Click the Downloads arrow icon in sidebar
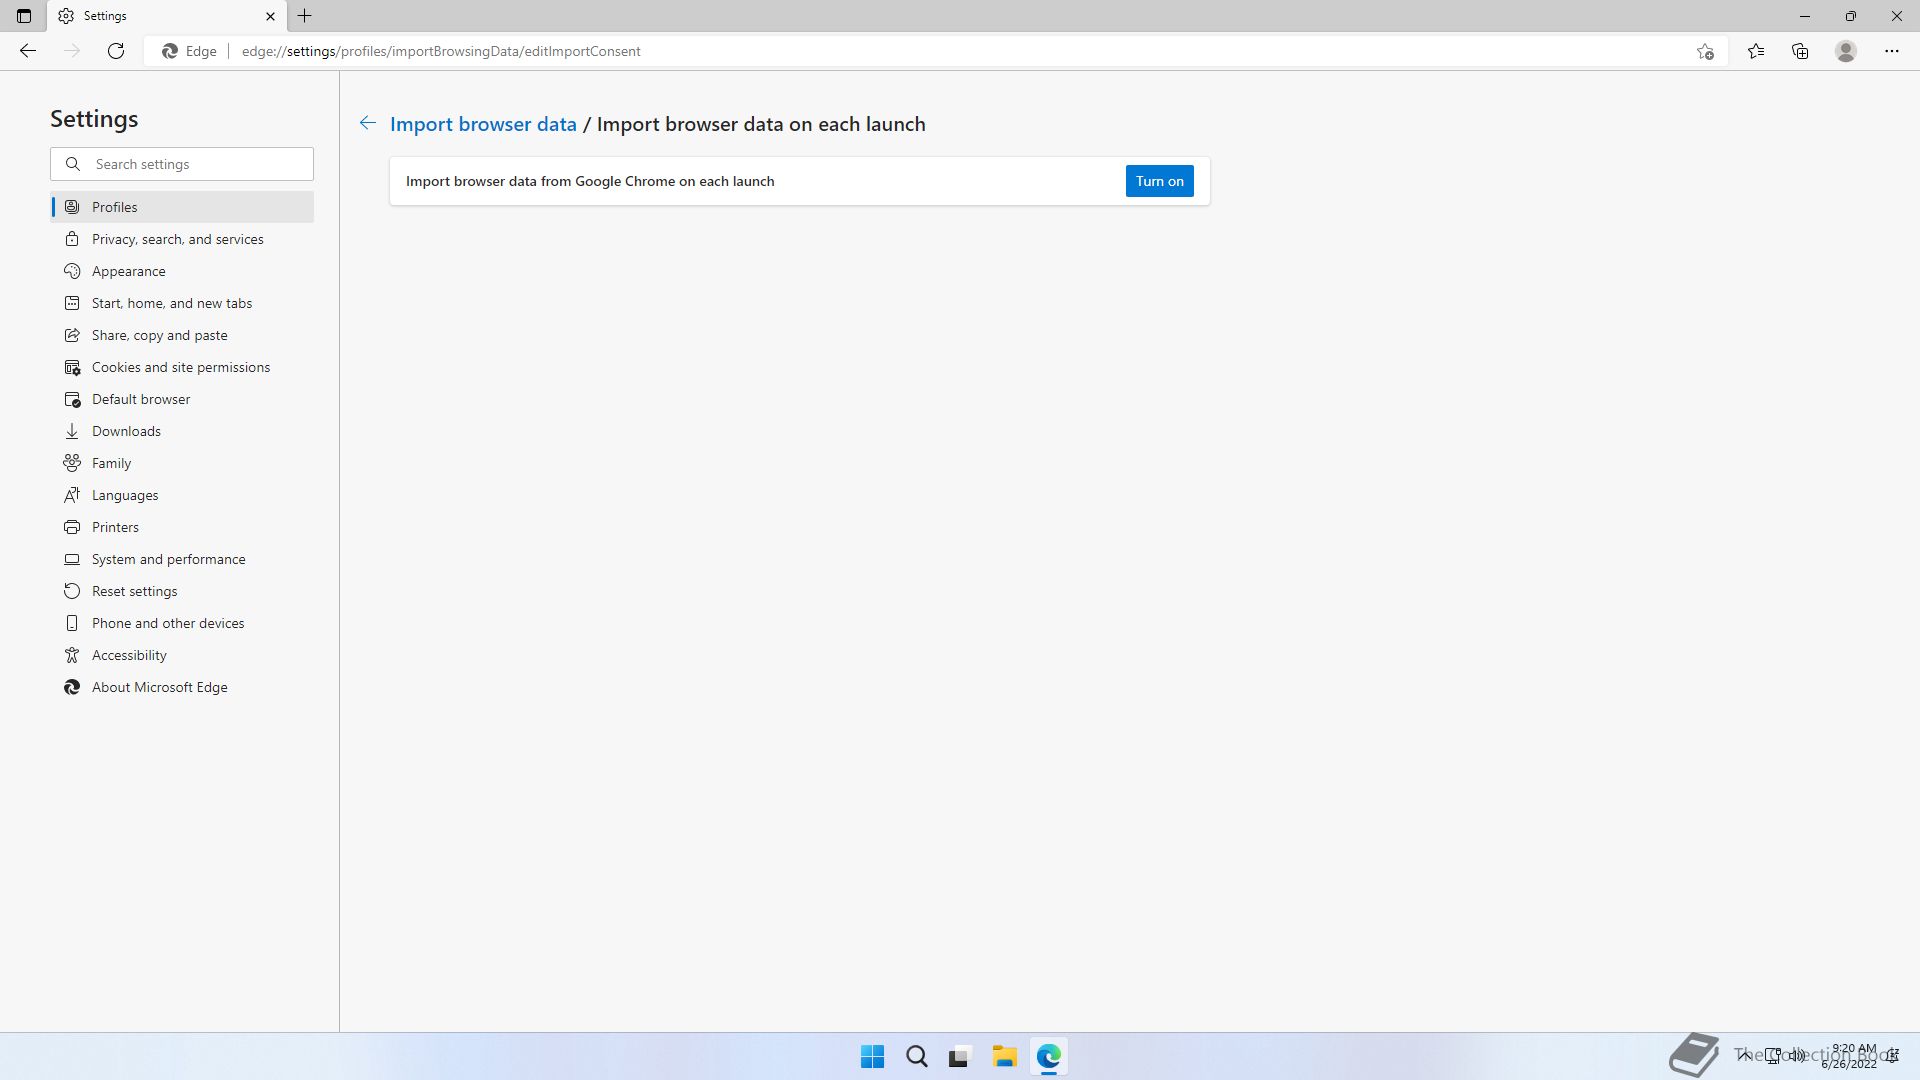 (72, 431)
